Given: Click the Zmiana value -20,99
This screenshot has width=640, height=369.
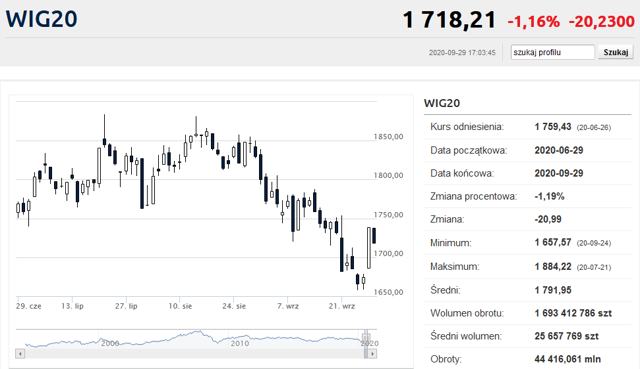Looking at the screenshot, I should click(x=548, y=219).
